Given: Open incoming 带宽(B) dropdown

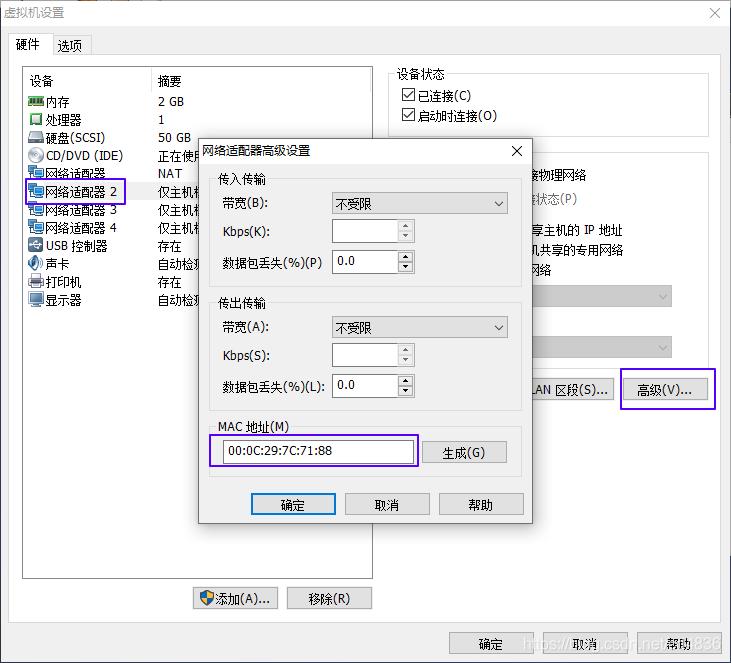Looking at the screenshot, I should pos(420,203).
